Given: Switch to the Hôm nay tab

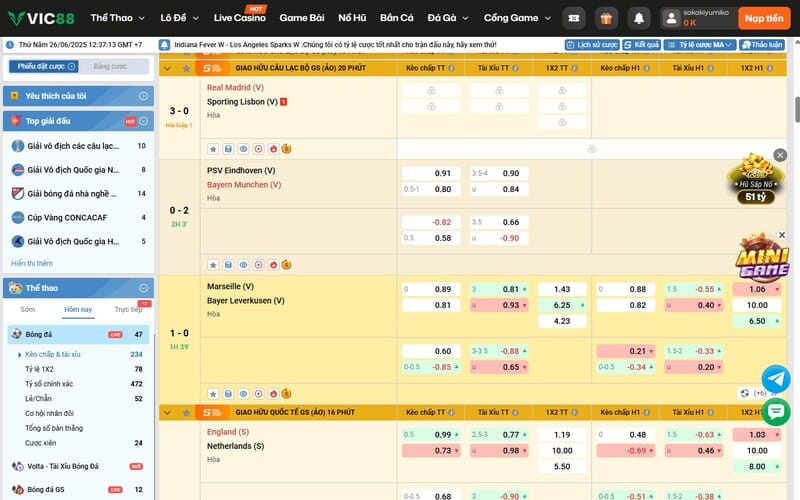Looking at the screenshot, I should [x=78, y=309].
